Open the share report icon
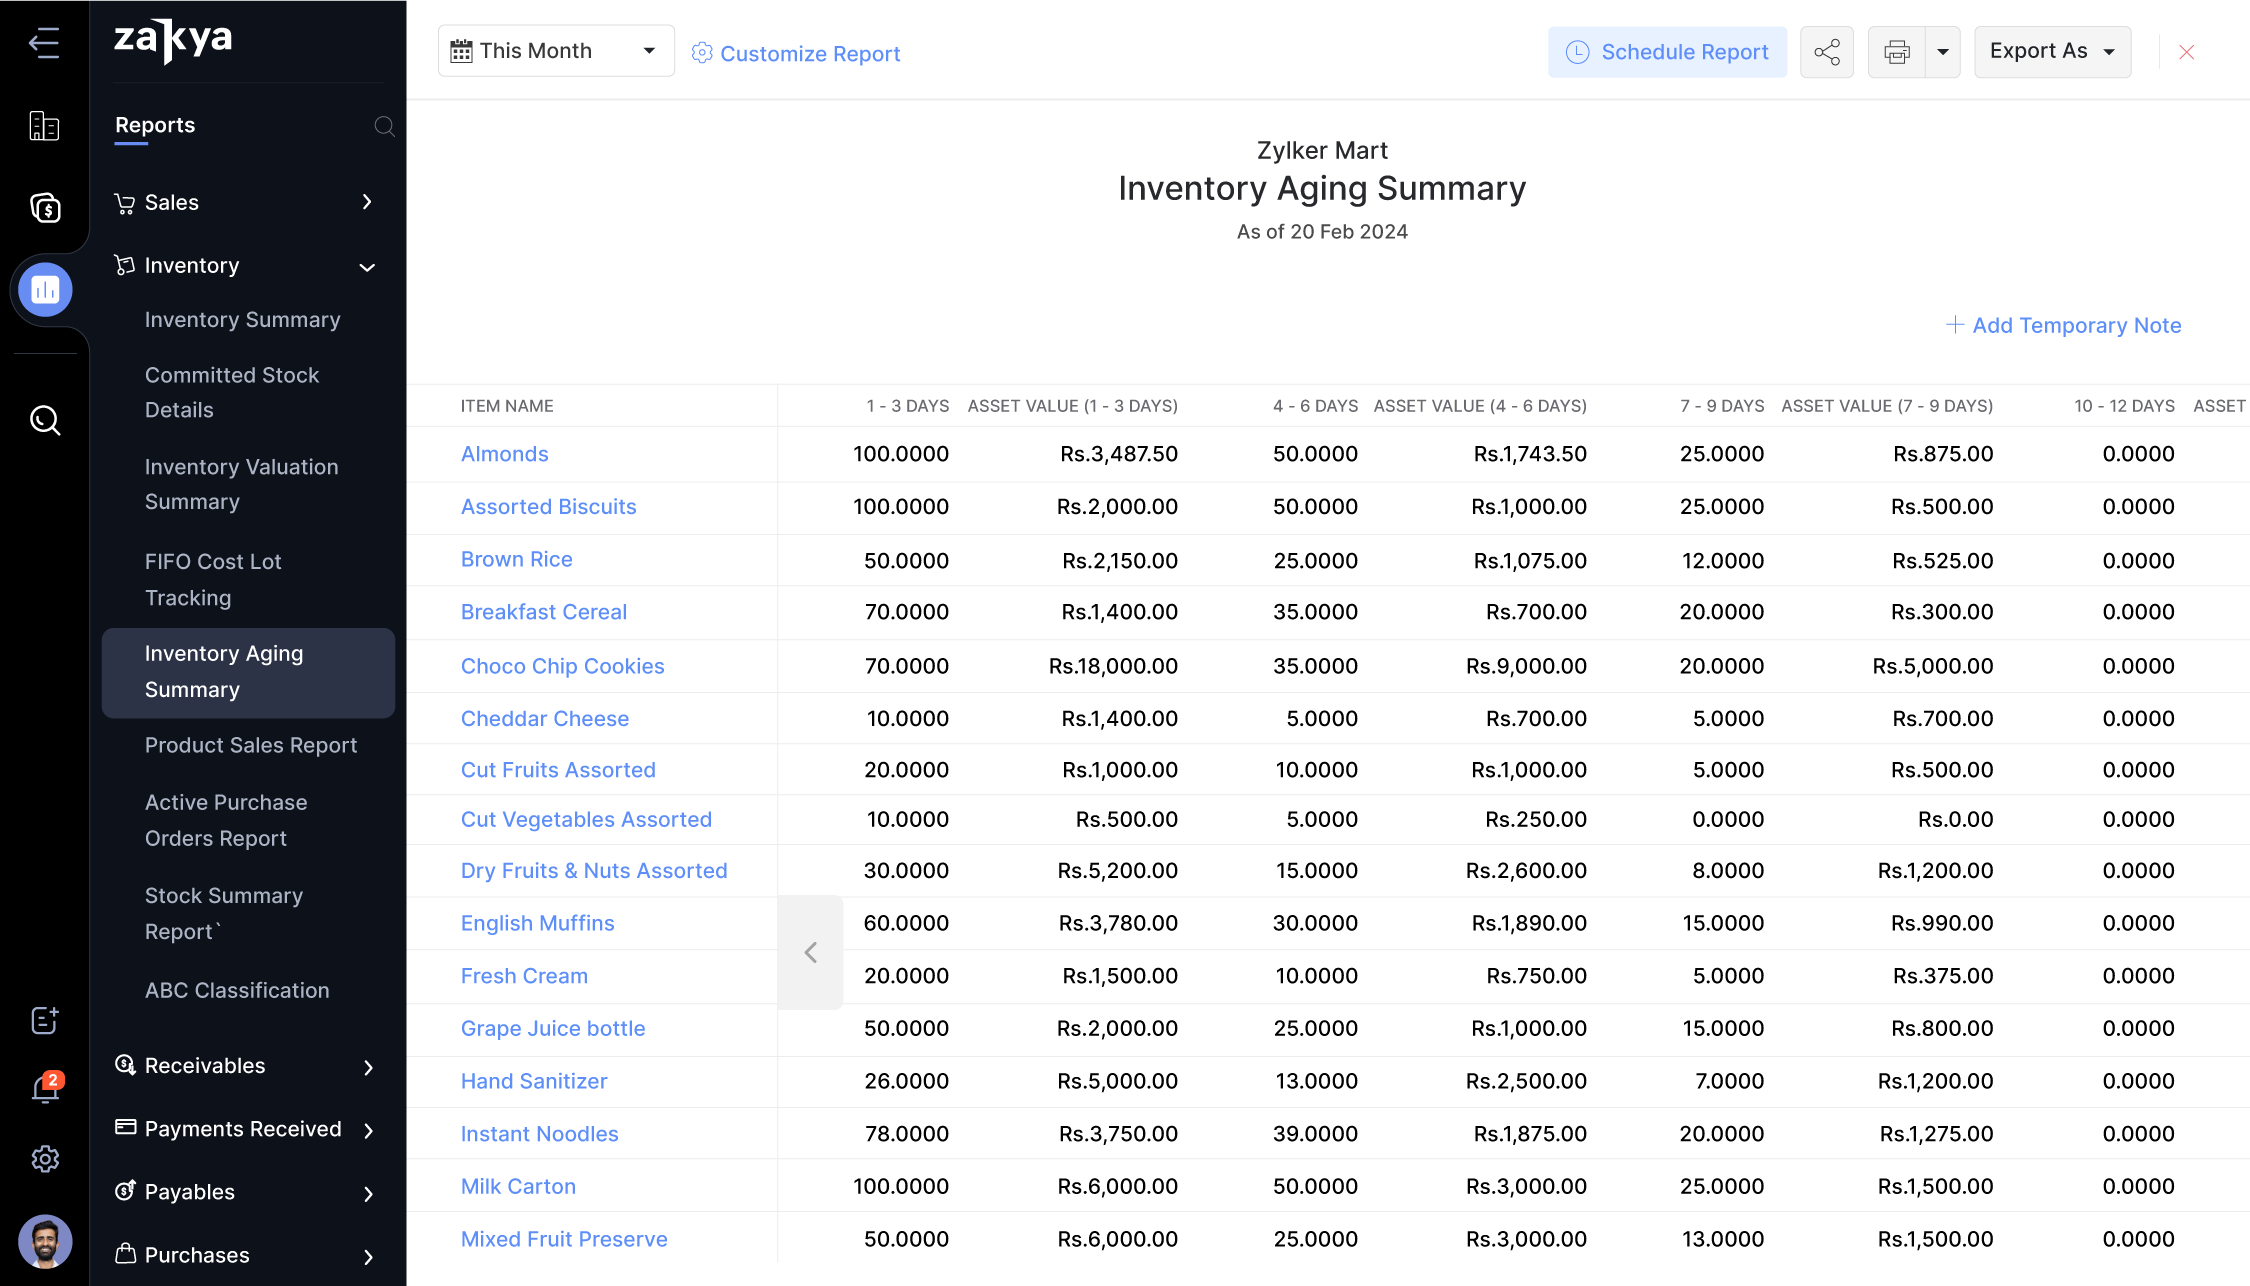This screenshot has height=1286, width=2250. pos(1827,51)
